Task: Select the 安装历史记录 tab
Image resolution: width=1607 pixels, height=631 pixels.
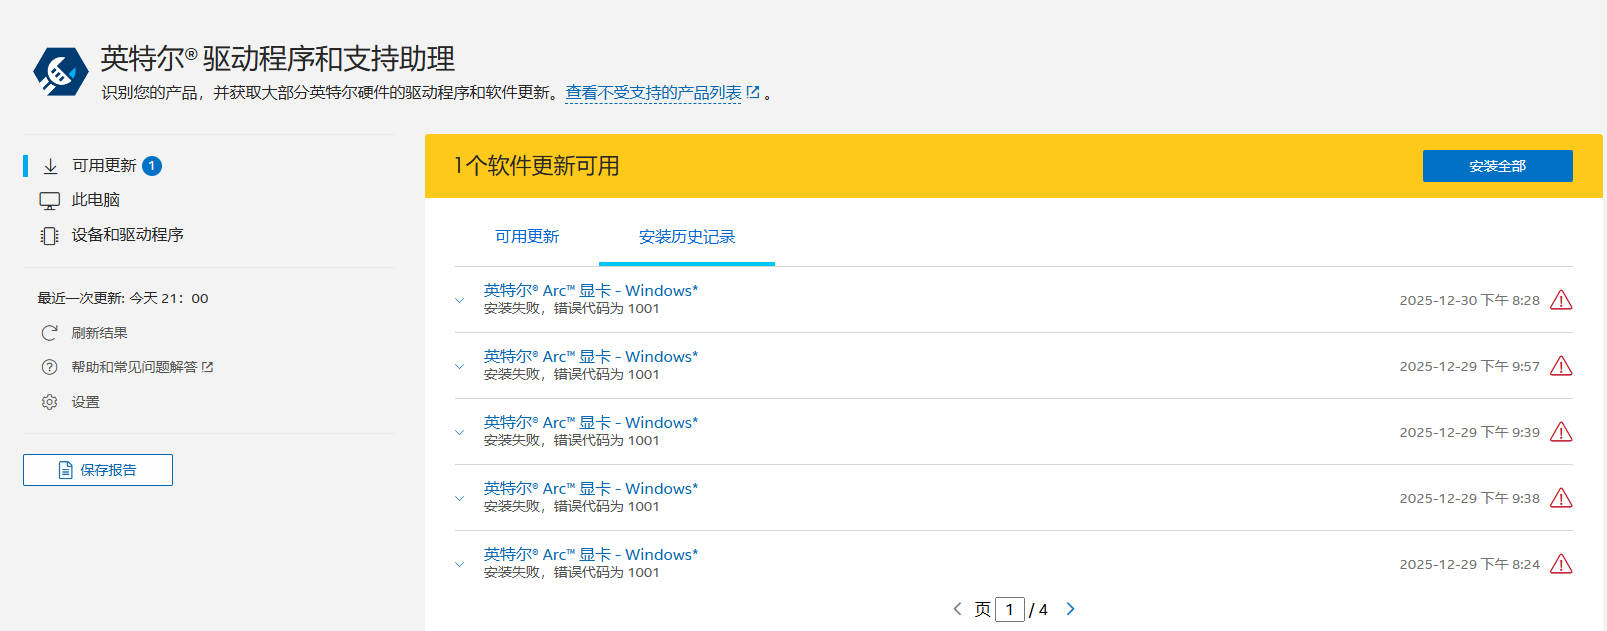Action: click(687, 237)
